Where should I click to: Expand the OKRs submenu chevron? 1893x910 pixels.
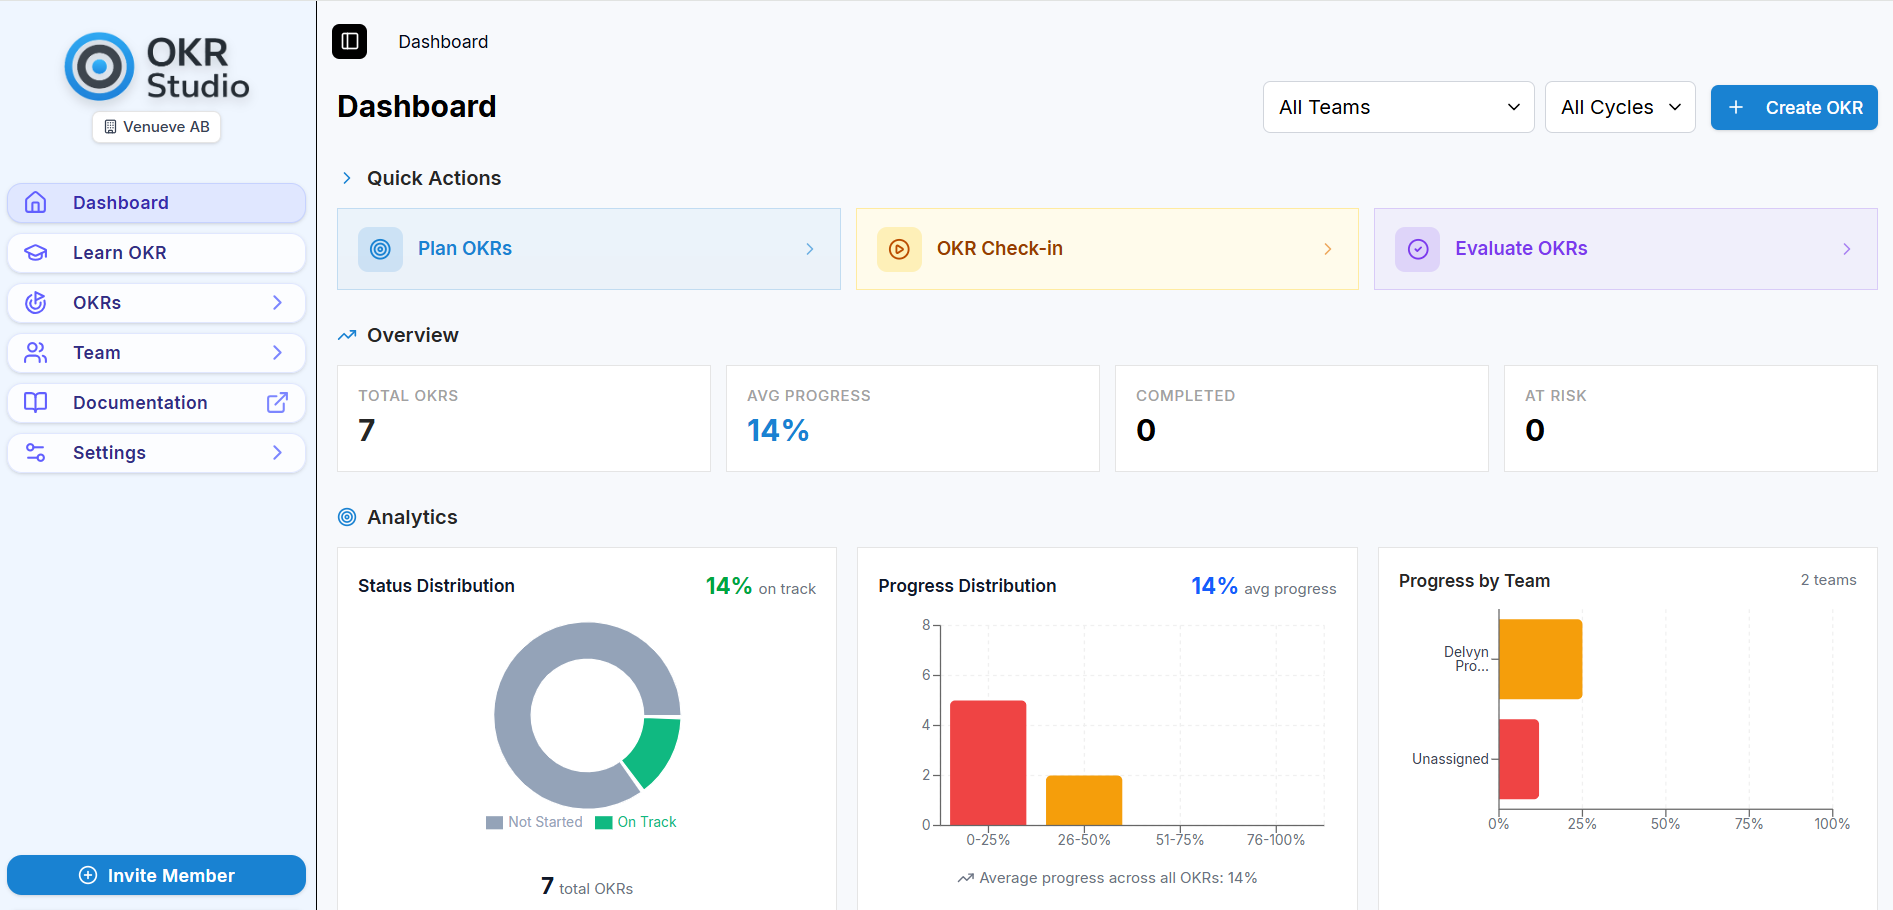277,302
